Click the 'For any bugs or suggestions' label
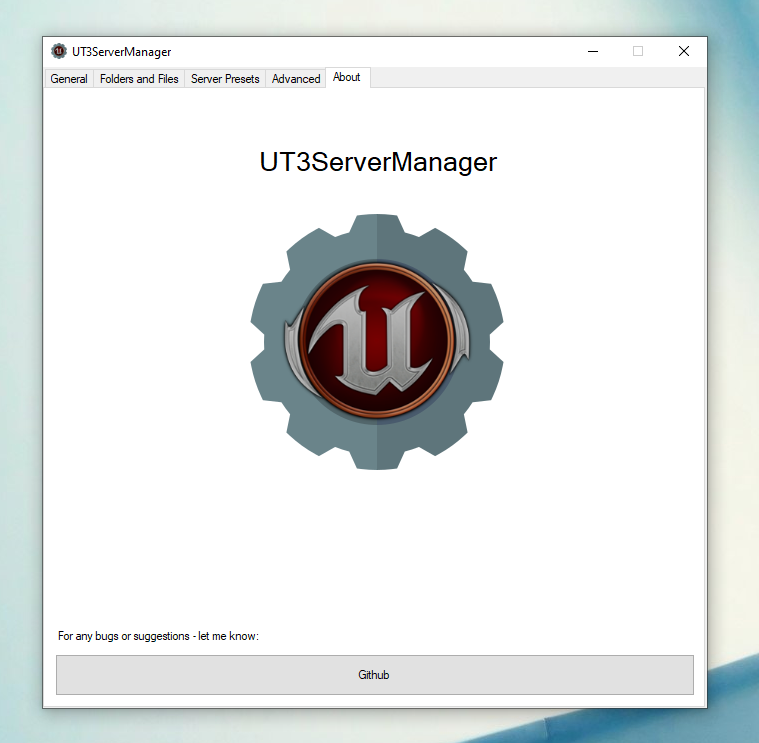This screenshot has height=743, width=759. pos(158,636)
